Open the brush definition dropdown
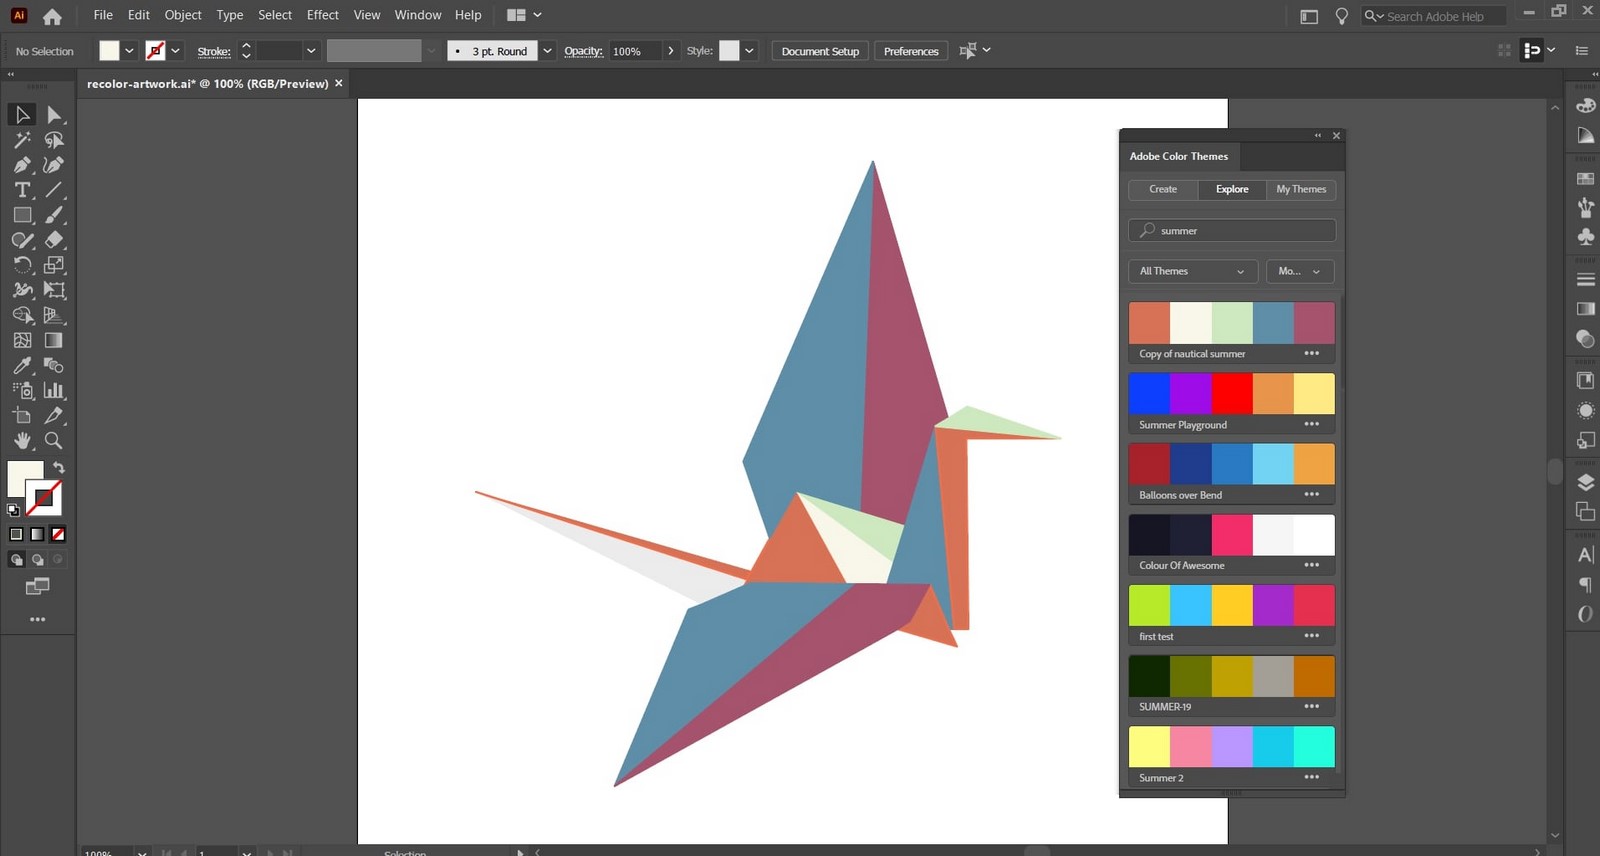The width and height of the screenshot is (1600, 856). pyautogui.click(x=547, y=51)
